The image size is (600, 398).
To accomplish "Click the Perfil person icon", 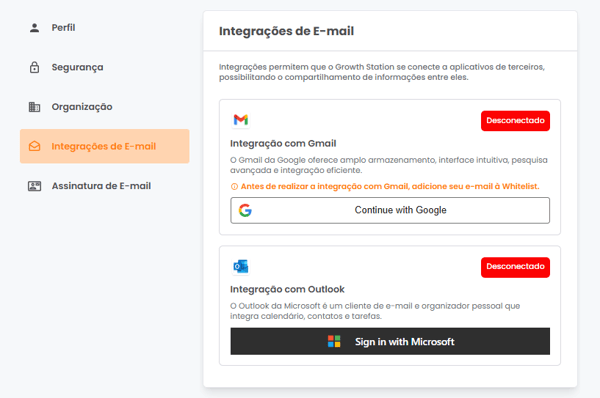I will point(34,28).
